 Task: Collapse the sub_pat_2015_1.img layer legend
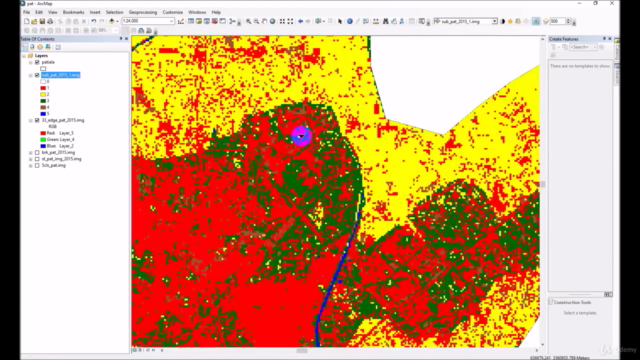[x=31, y=75]
